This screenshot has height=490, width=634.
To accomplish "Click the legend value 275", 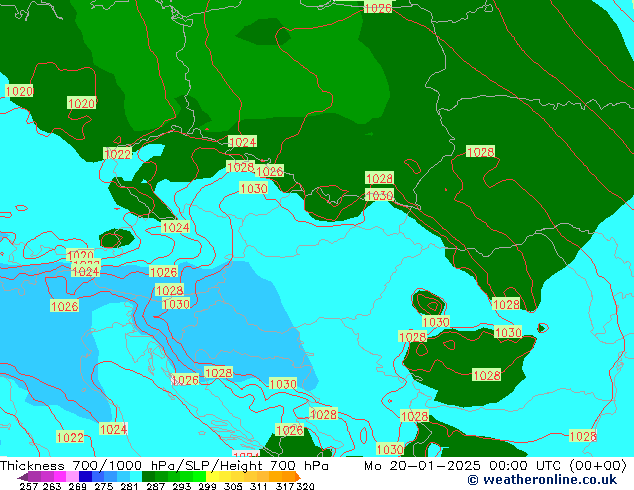I will click(x=104, y=486).
